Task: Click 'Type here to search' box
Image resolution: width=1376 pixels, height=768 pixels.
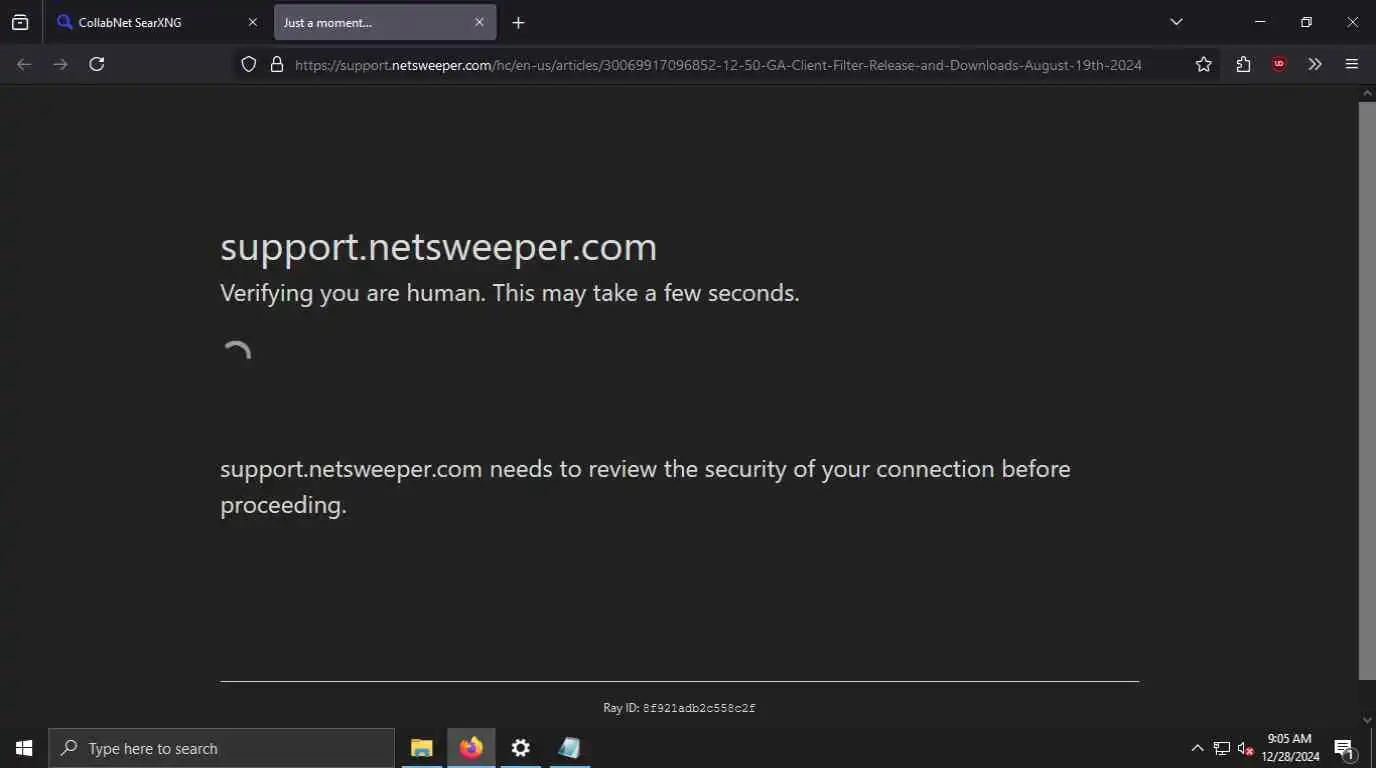Action: click(x=221, y=748)
